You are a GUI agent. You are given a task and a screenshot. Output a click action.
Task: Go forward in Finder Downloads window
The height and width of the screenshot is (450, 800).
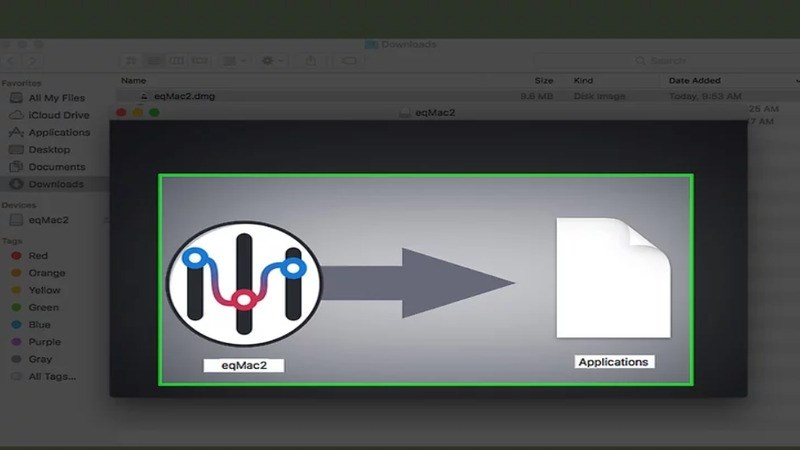32,61
